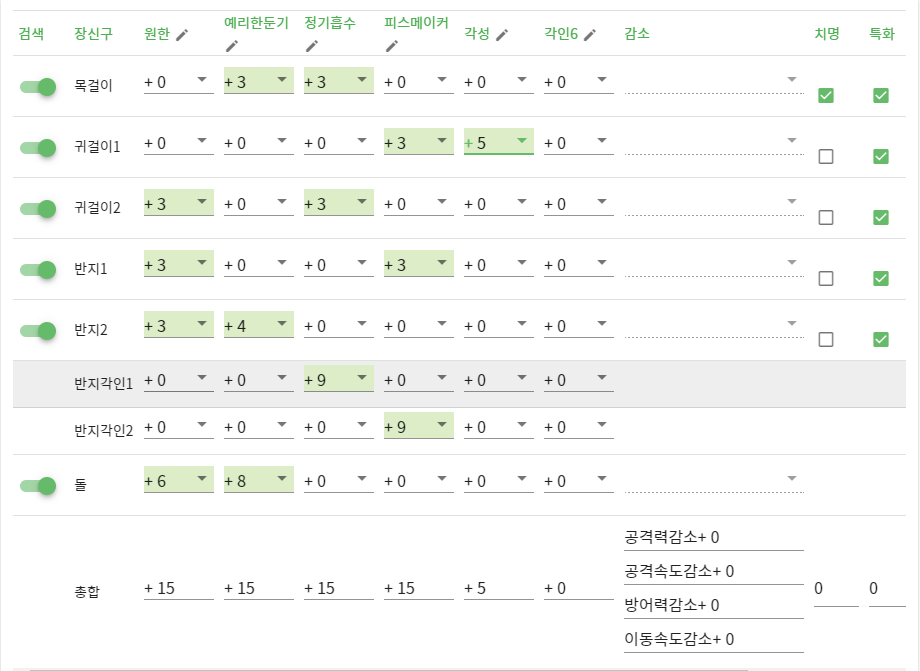The width and height of the screenshot is (920, 671).
Task: Open the 원한 dropdown in 돌 row
Action: (x=179, y=481)
